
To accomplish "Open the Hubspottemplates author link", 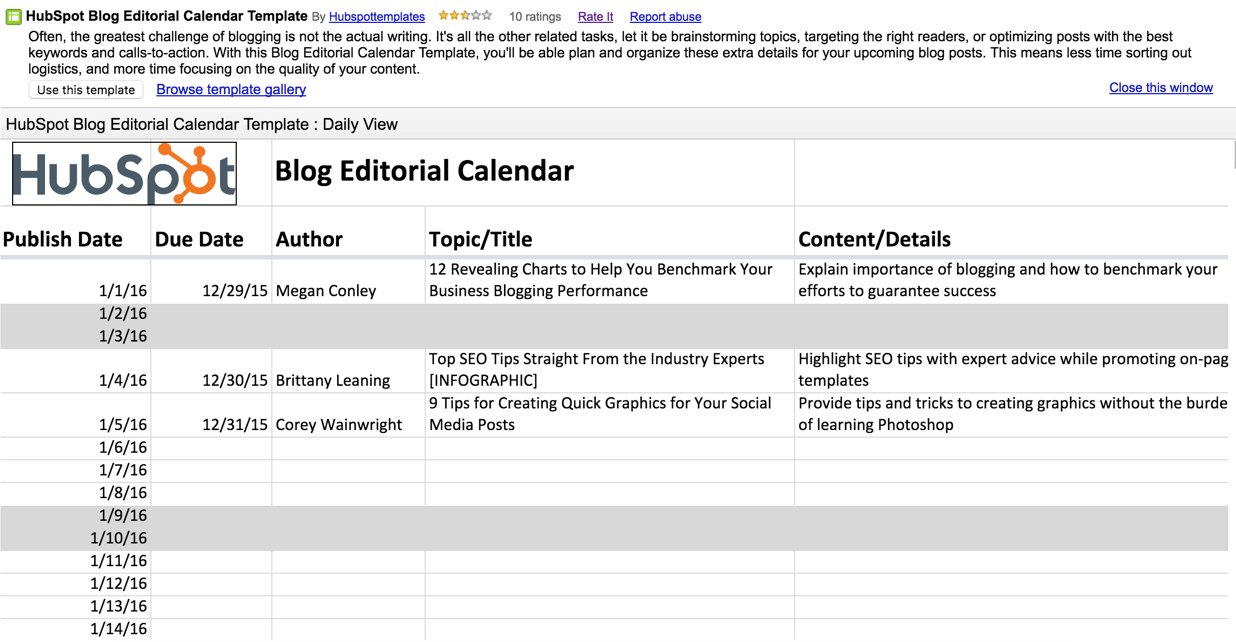I will pos(377,17).
